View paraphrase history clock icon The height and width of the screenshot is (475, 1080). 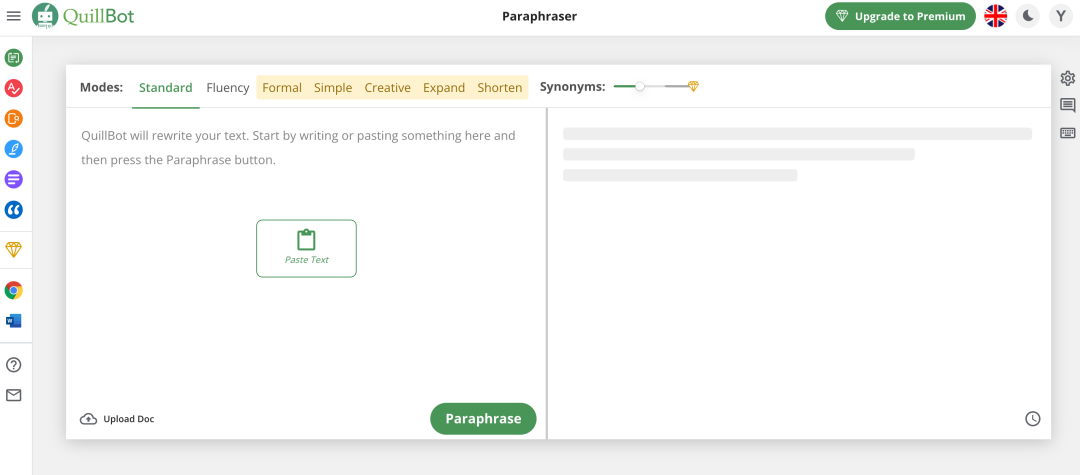click(x=1033, y=419)
